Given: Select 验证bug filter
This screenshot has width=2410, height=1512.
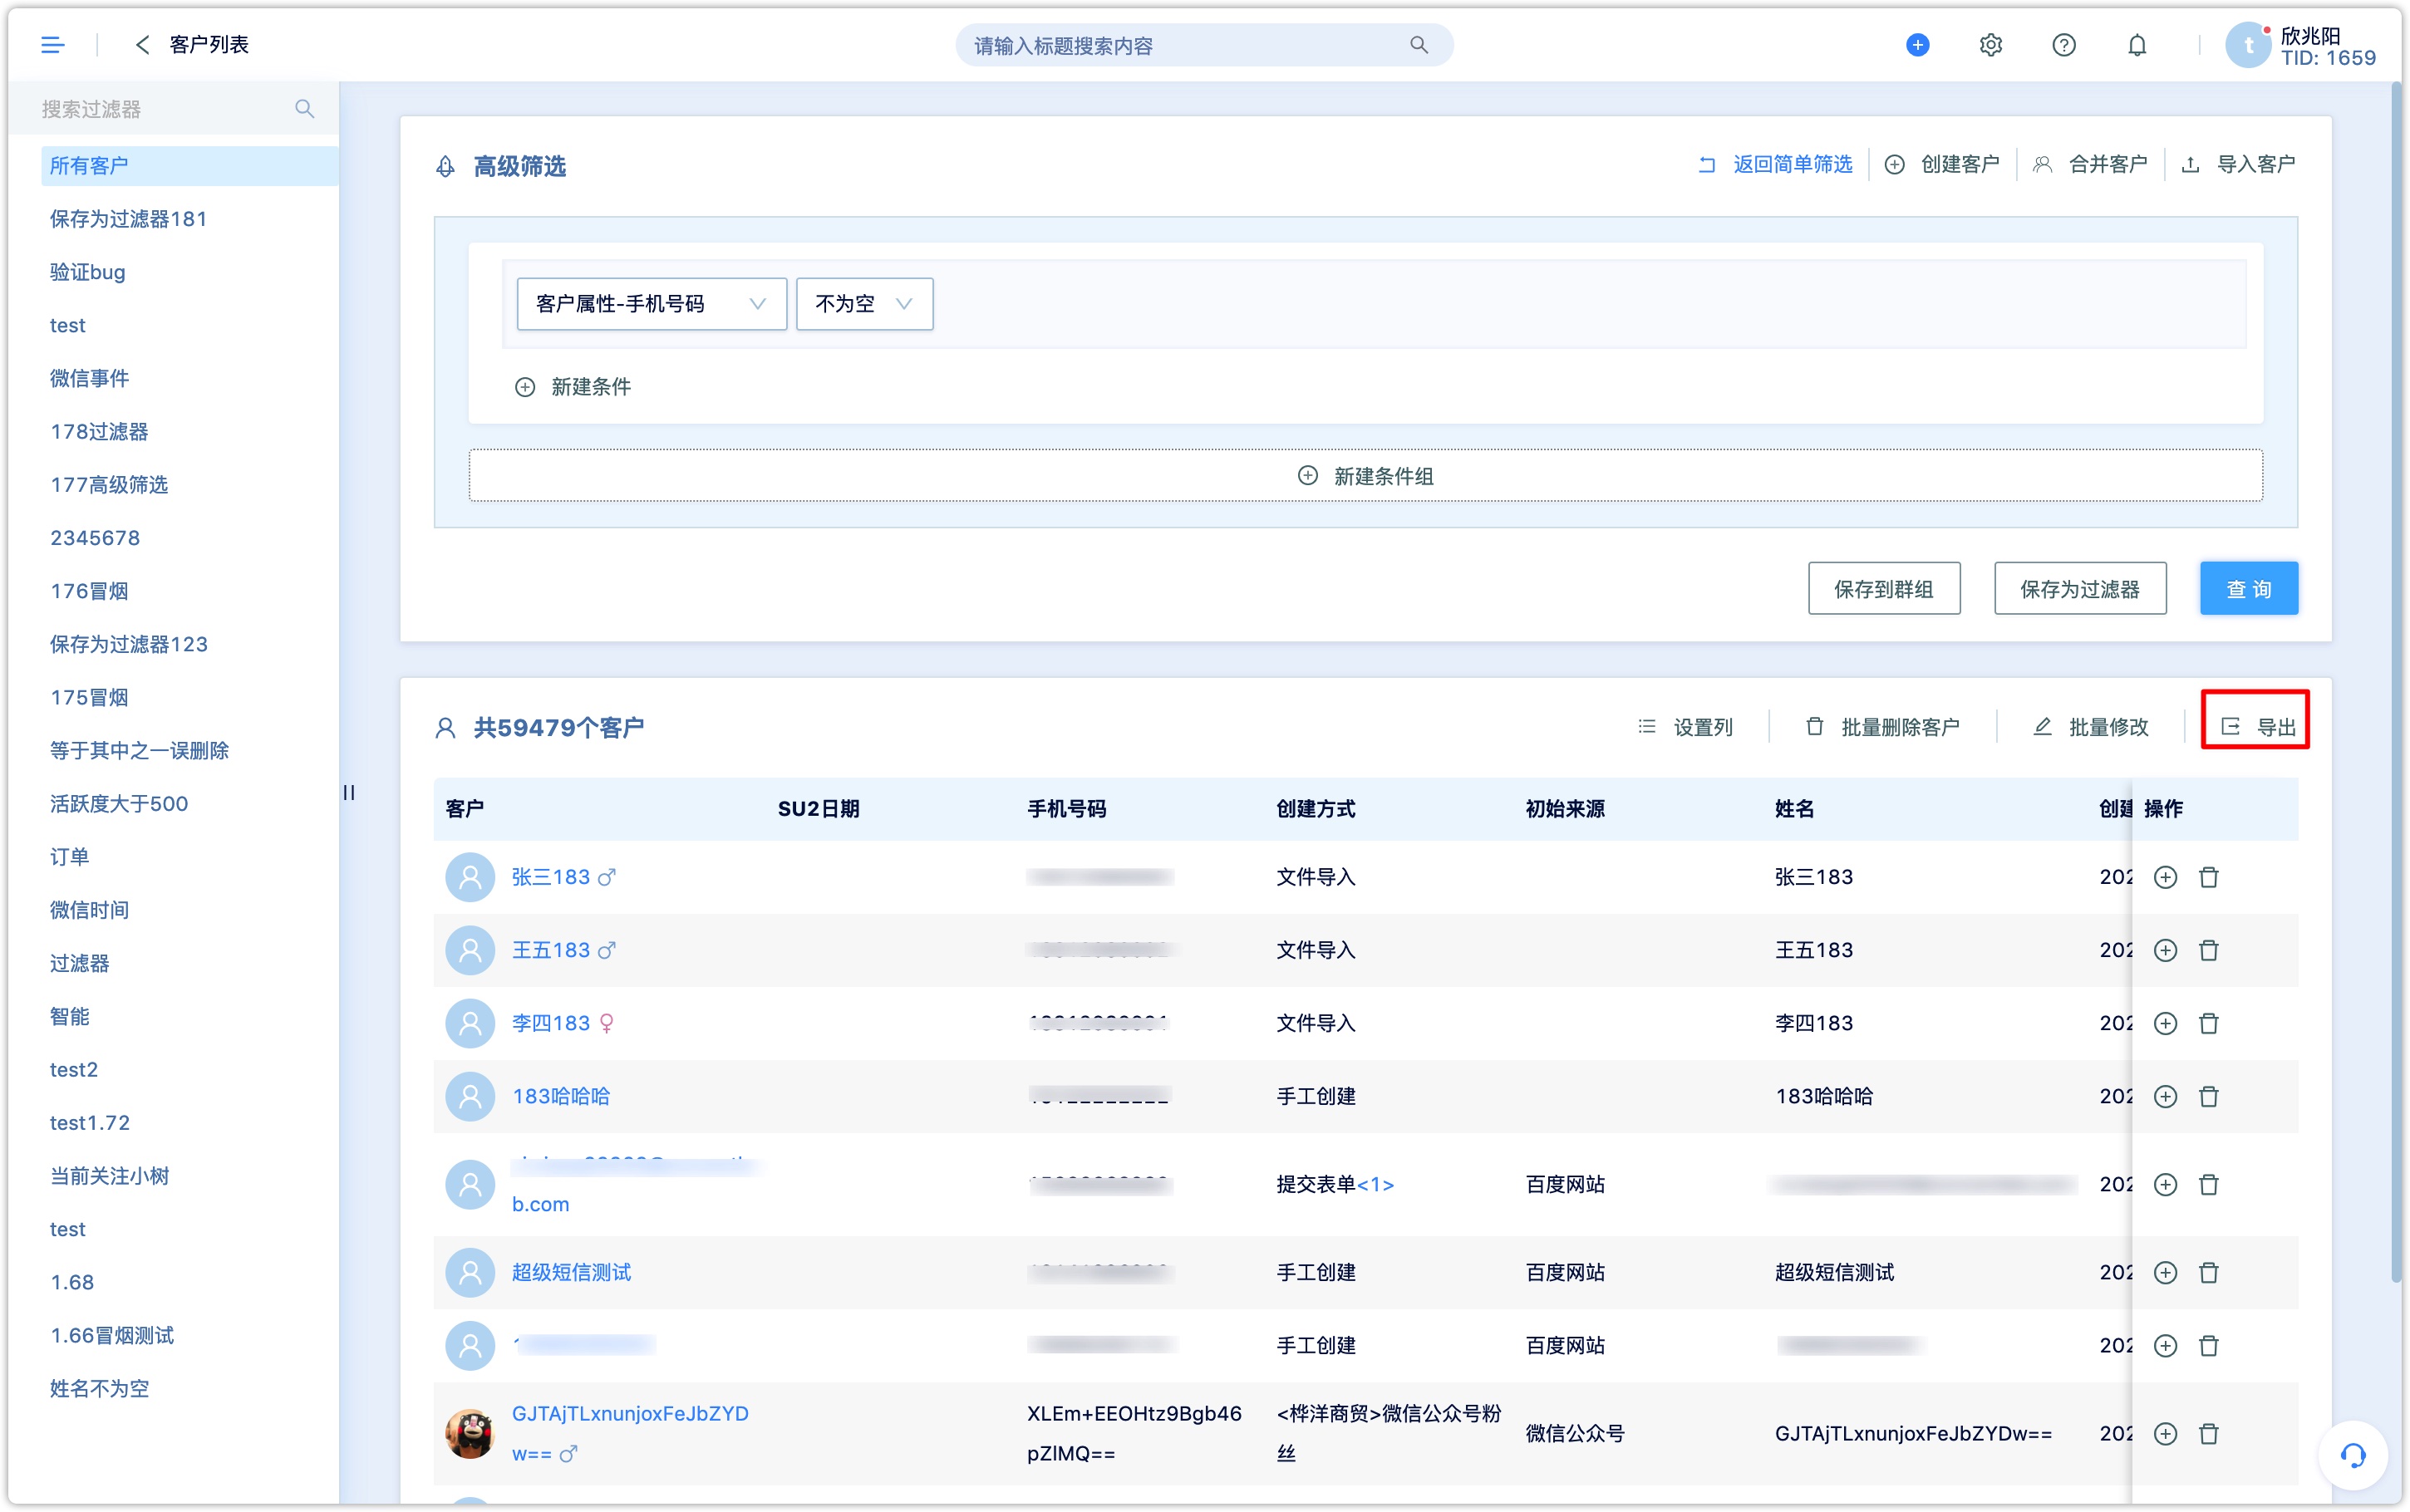Looking at the screenshot, I should 87,272.
